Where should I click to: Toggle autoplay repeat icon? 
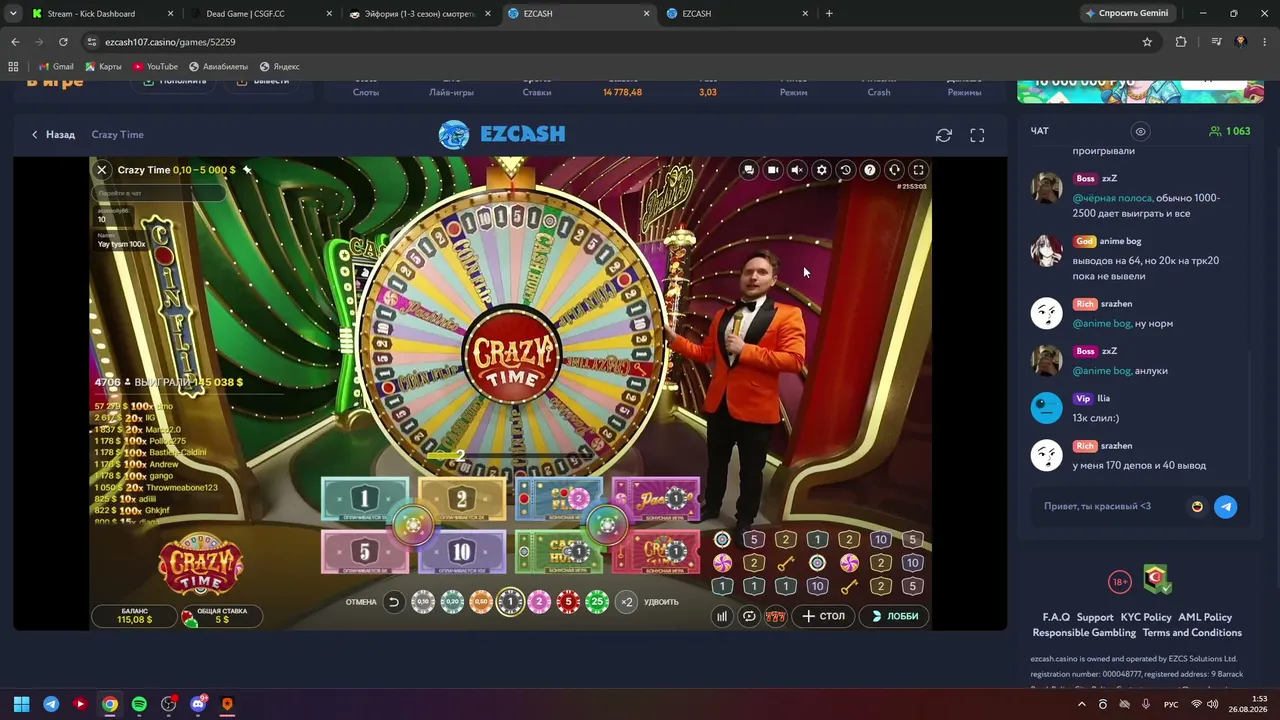(749, 616)
